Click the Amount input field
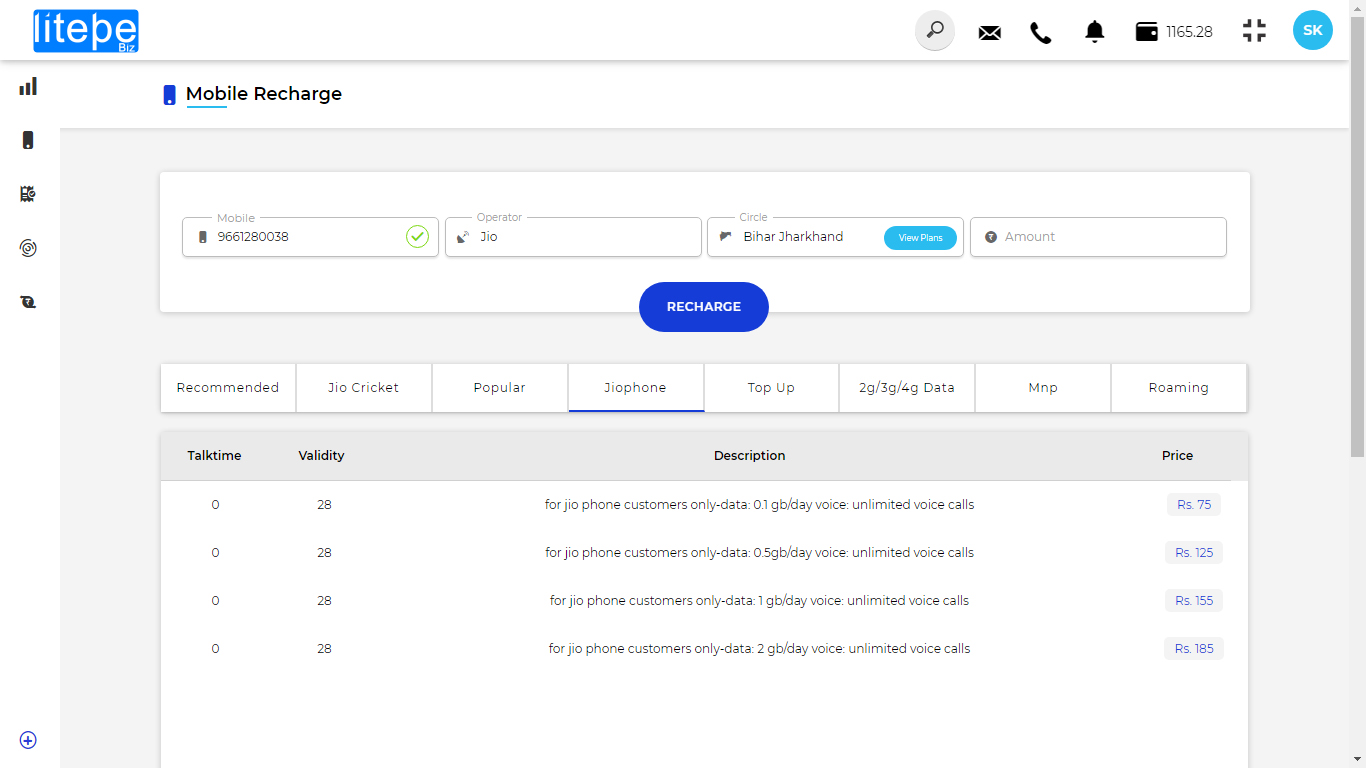 coord(1110,237)
